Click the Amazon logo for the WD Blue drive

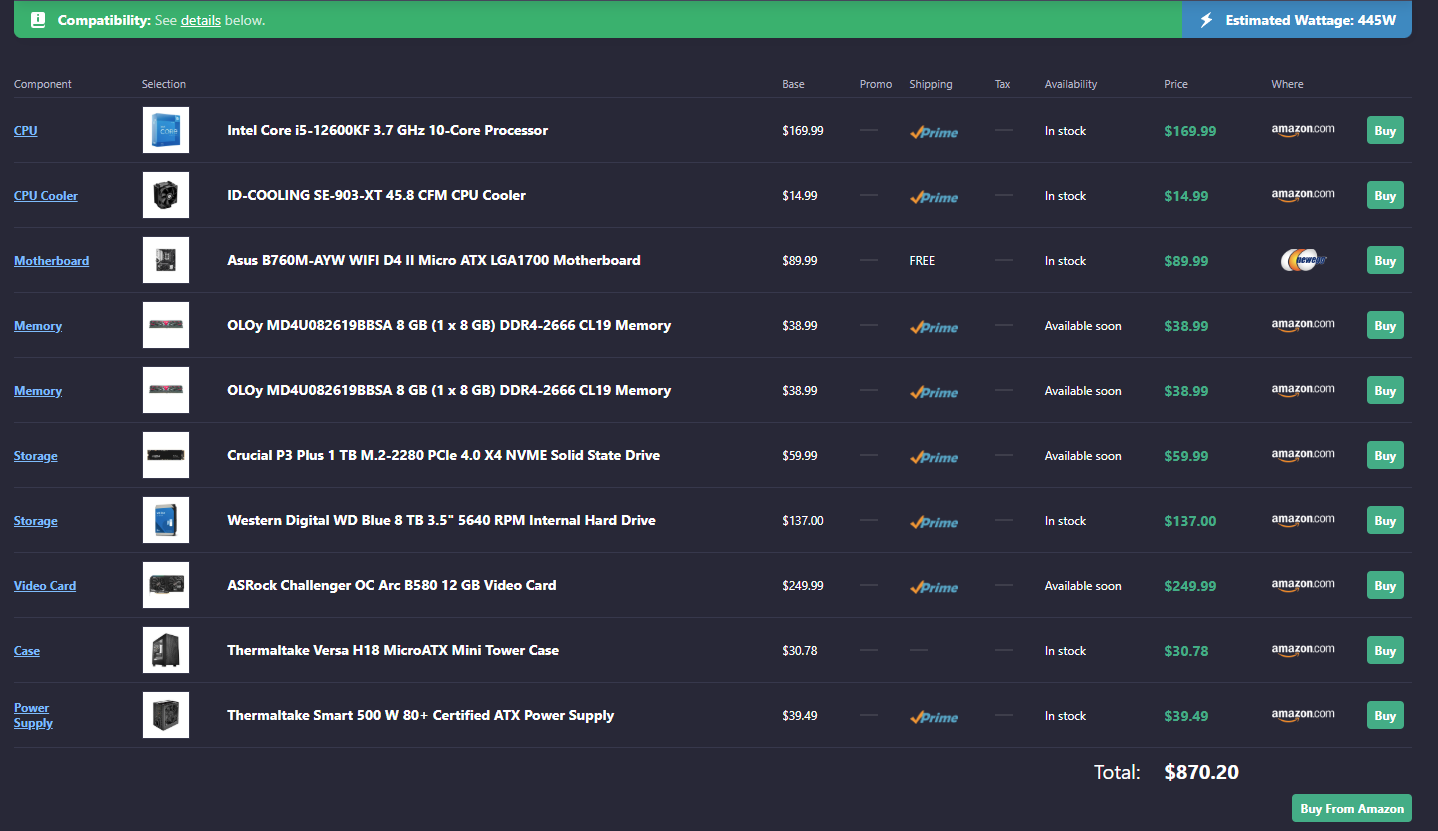(1303, 520)
